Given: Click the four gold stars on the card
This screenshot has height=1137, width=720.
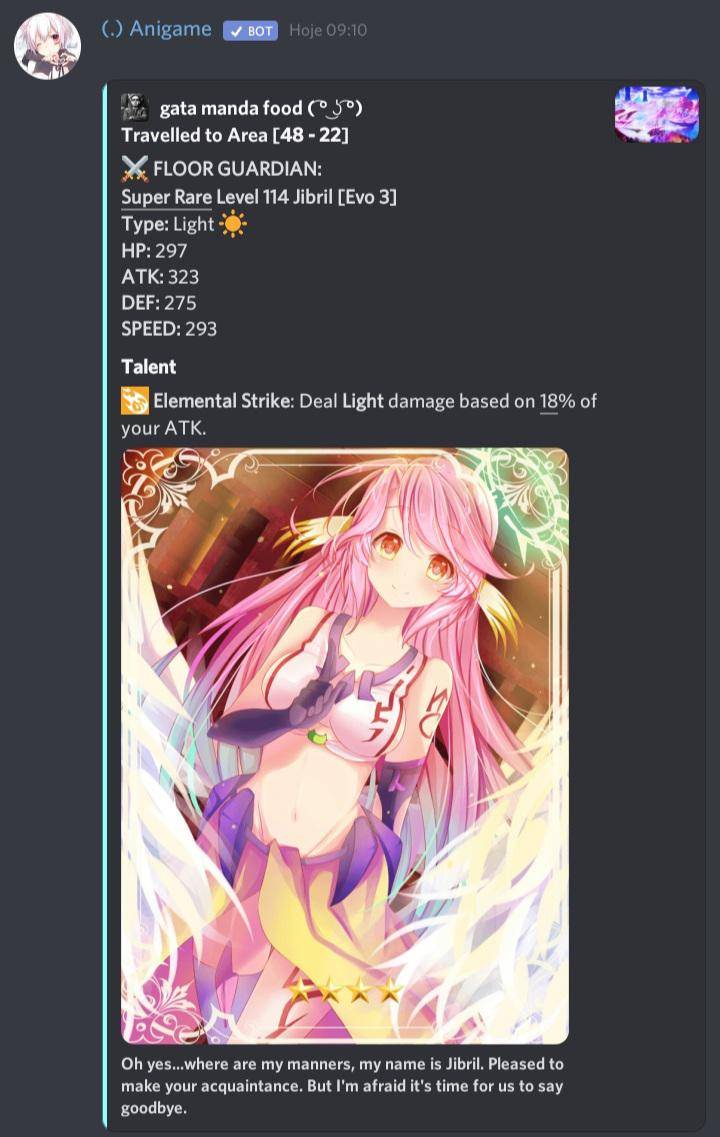Looking at the screenshot, I should click(345, 990).
